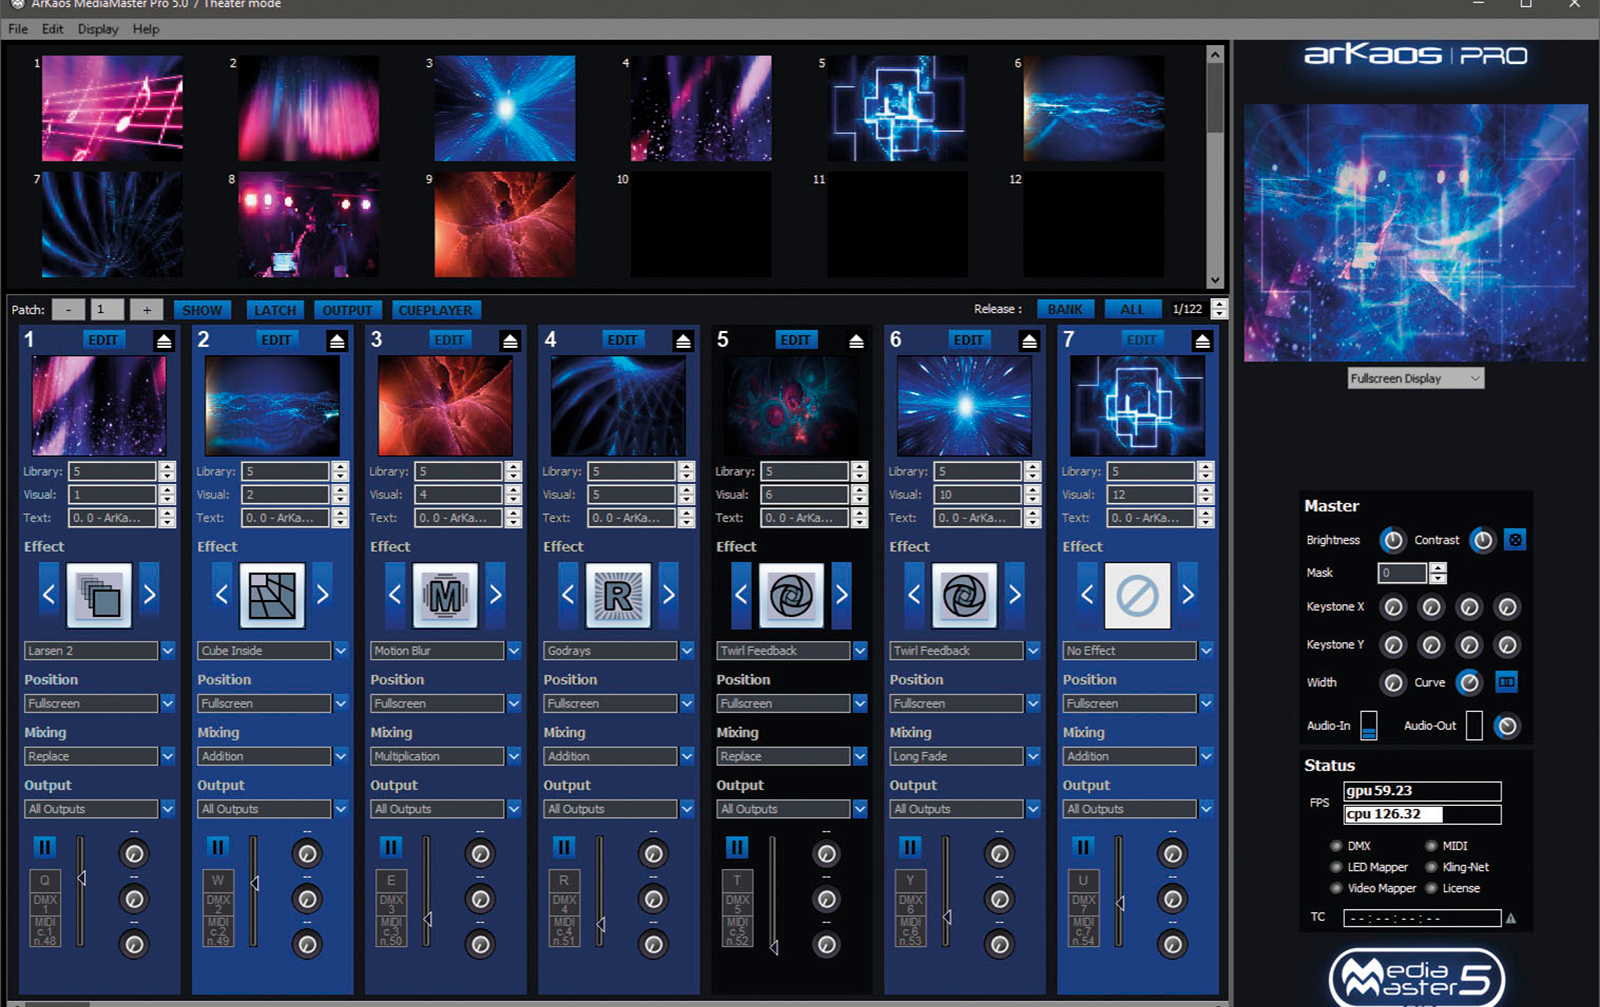
Task: Click the first Keystone X knob
Action: [1393, 607]
